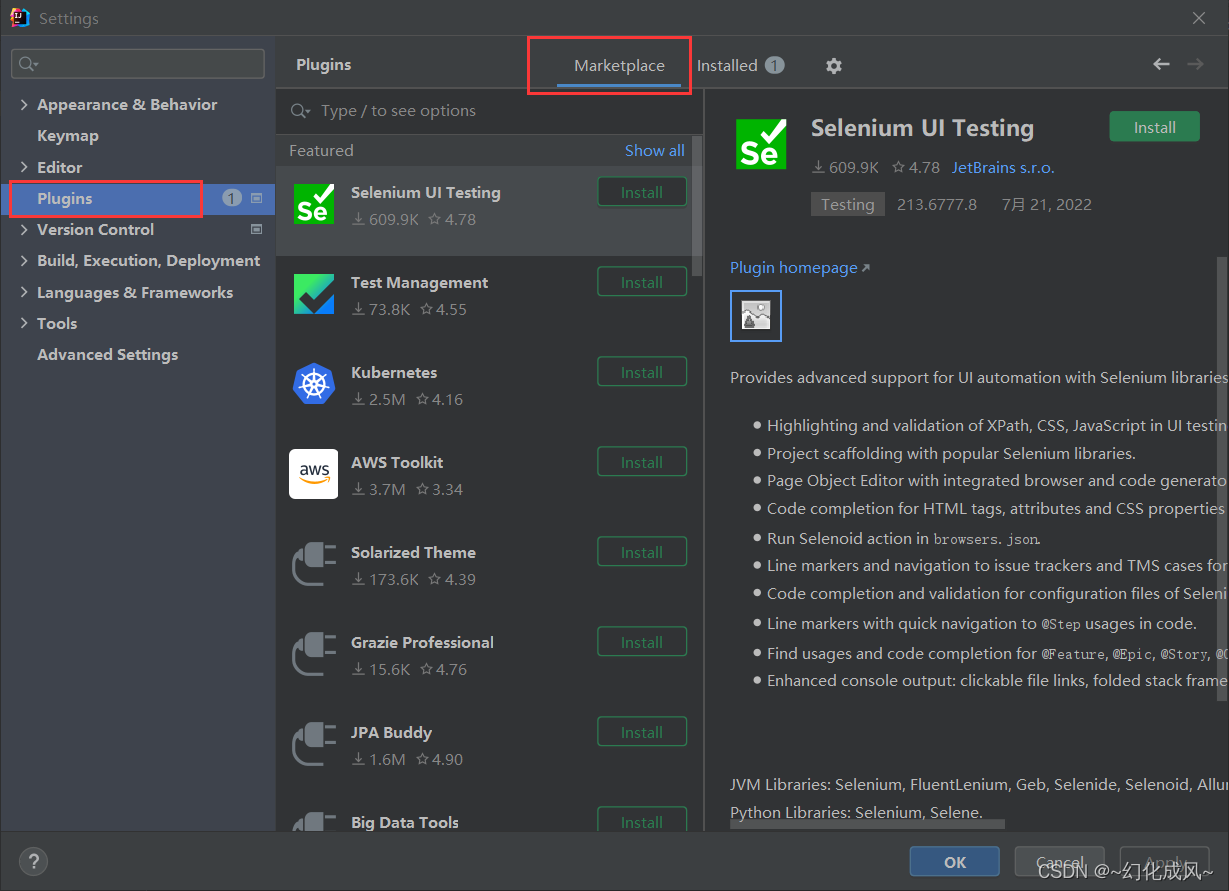Screen dimensions: 1229x891
Task: Open Advanced Settings page
Action: coord(108,355)
